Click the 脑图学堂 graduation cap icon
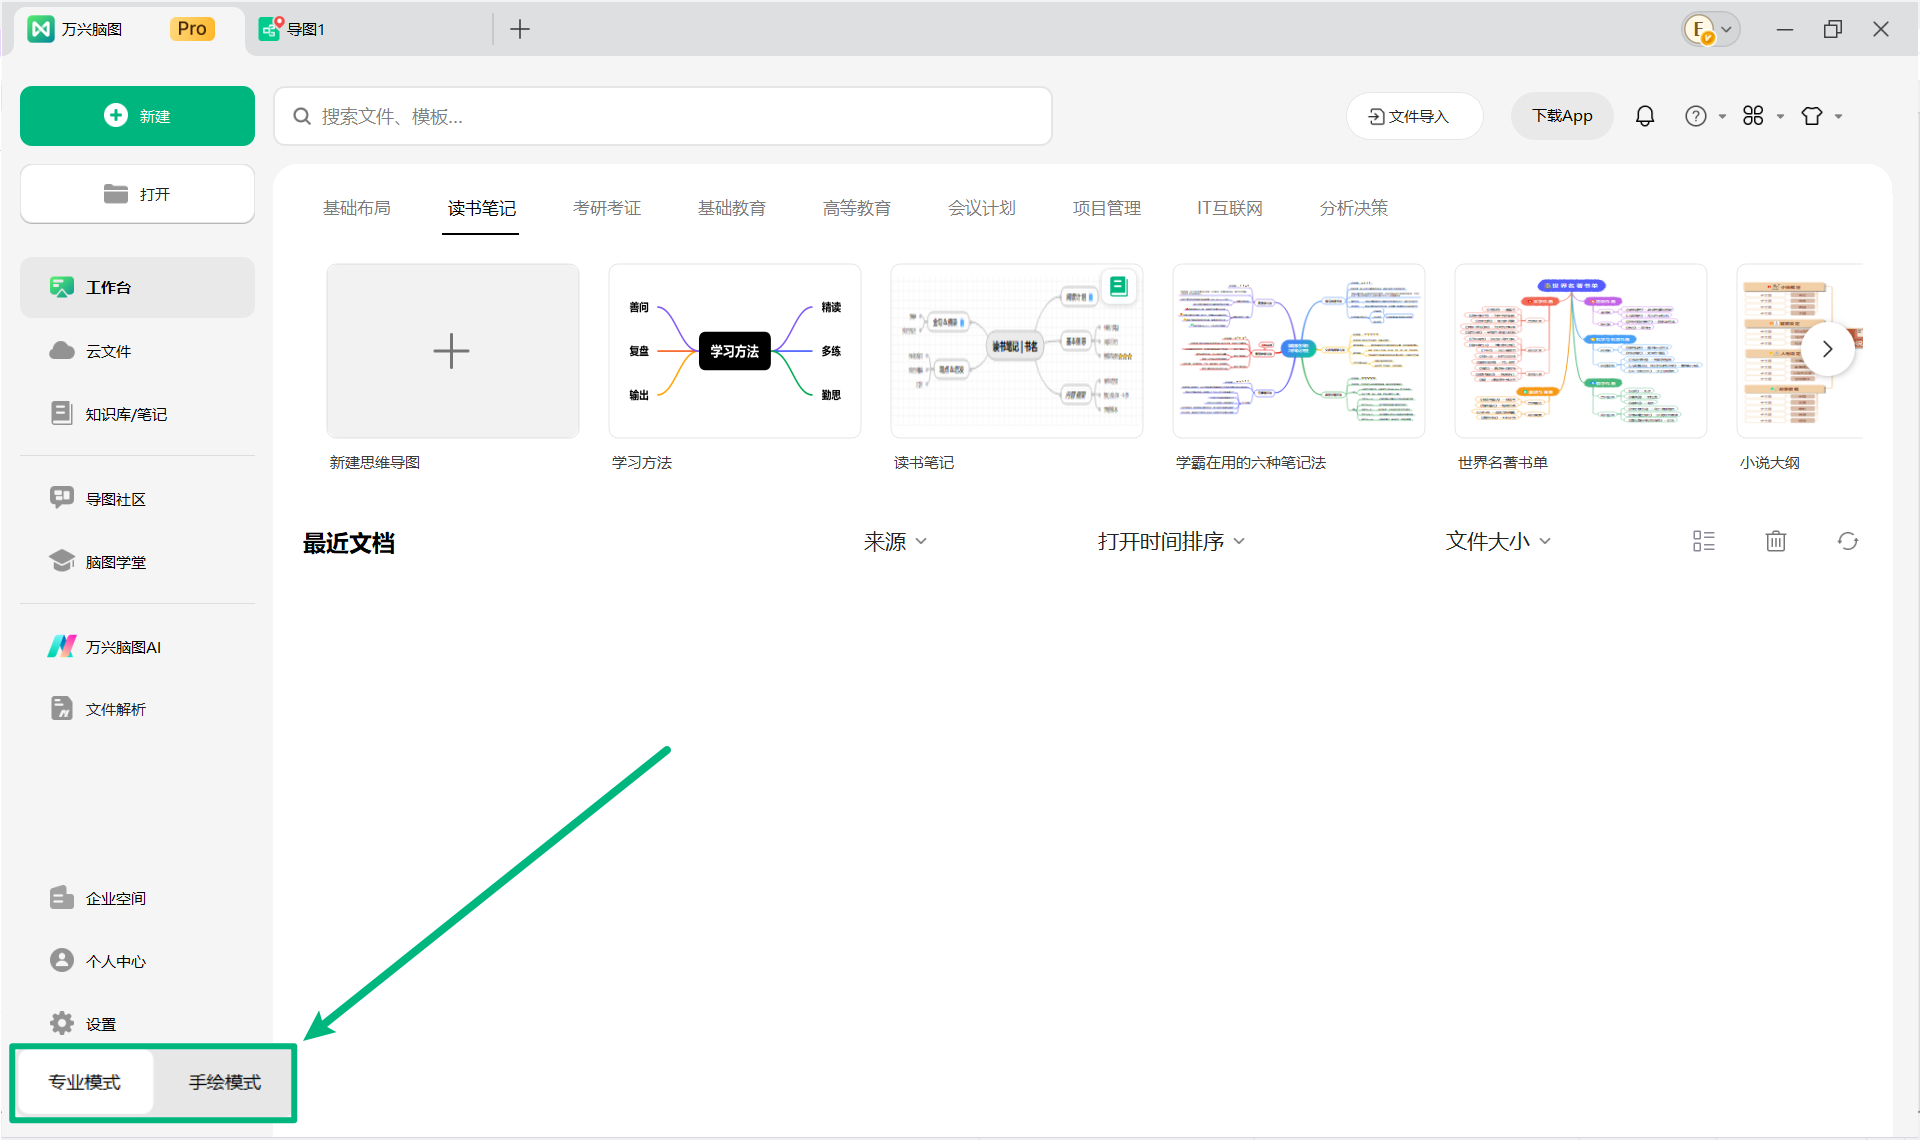 point(62,560)
